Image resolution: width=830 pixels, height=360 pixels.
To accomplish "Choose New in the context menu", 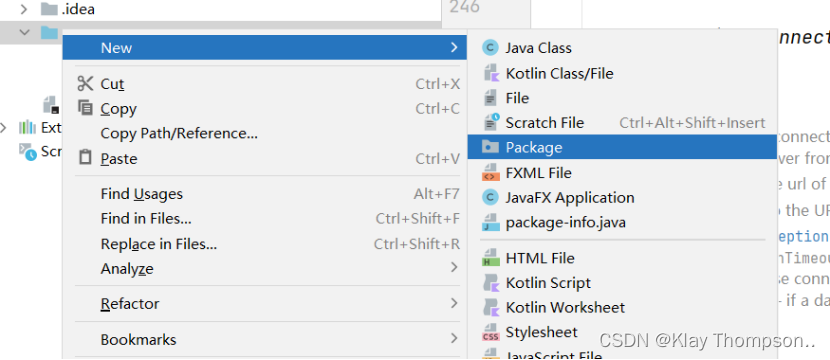I will [x=265, y=48].
